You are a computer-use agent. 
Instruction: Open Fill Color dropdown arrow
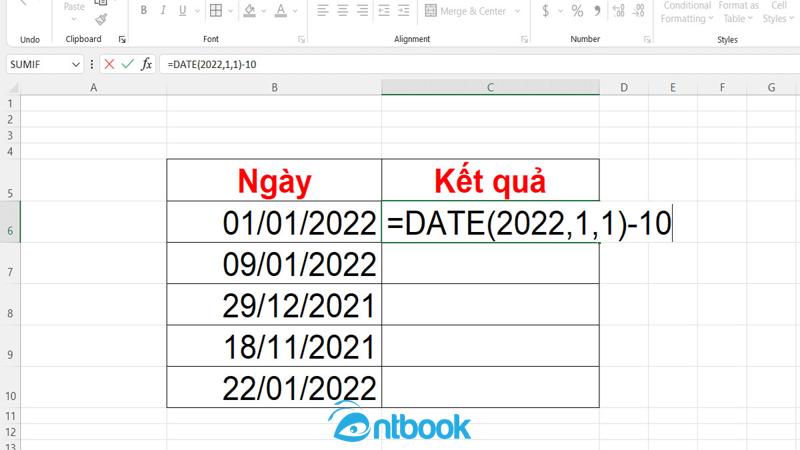[264, 11]
